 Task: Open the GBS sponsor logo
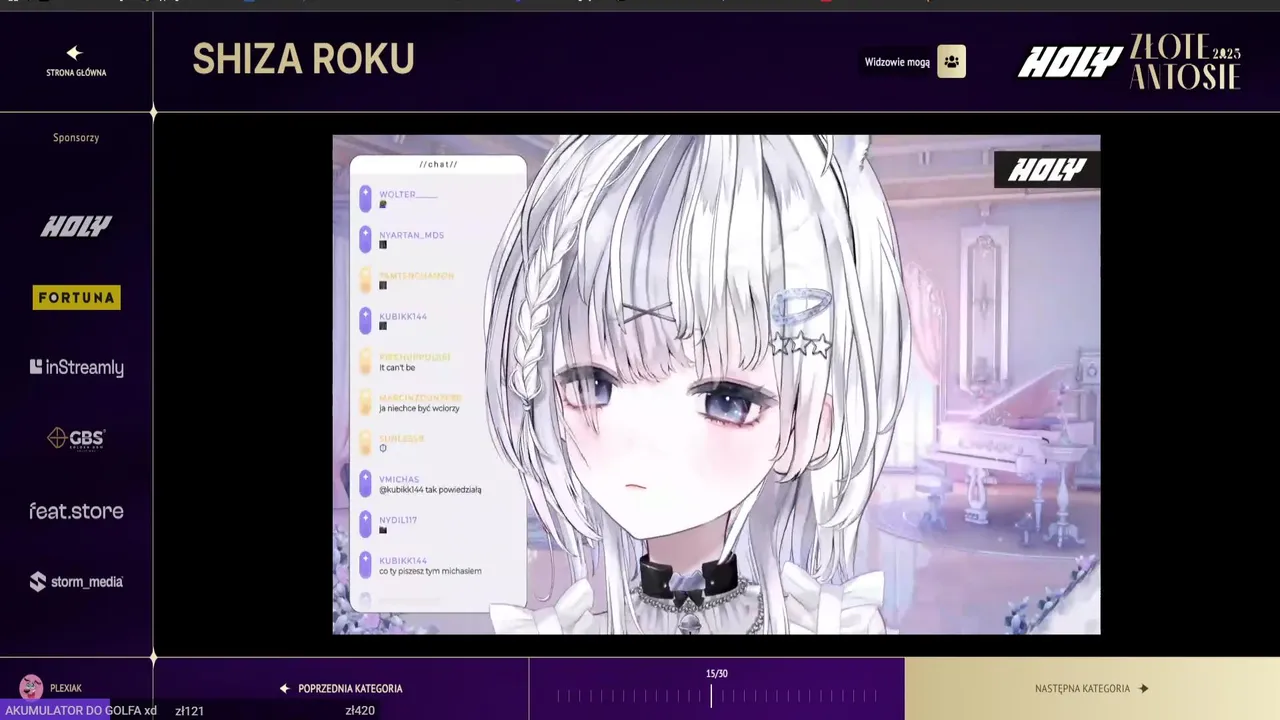click(x=76, y=438)
